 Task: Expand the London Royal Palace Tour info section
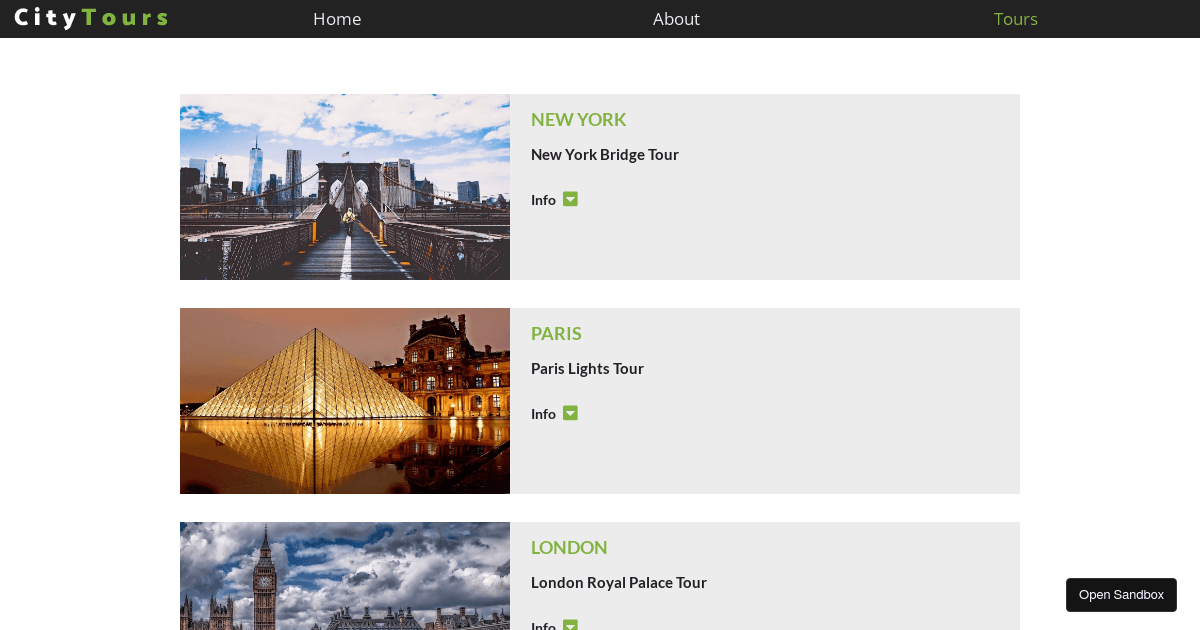coord(570,625)
